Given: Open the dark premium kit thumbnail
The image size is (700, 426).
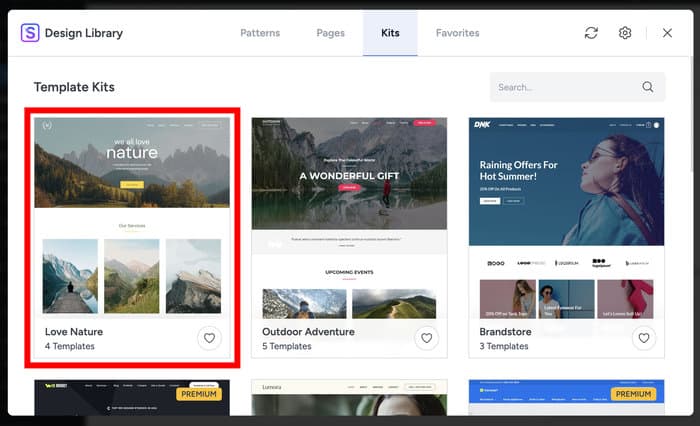Looking at the screenshot, I should point(132,398).
